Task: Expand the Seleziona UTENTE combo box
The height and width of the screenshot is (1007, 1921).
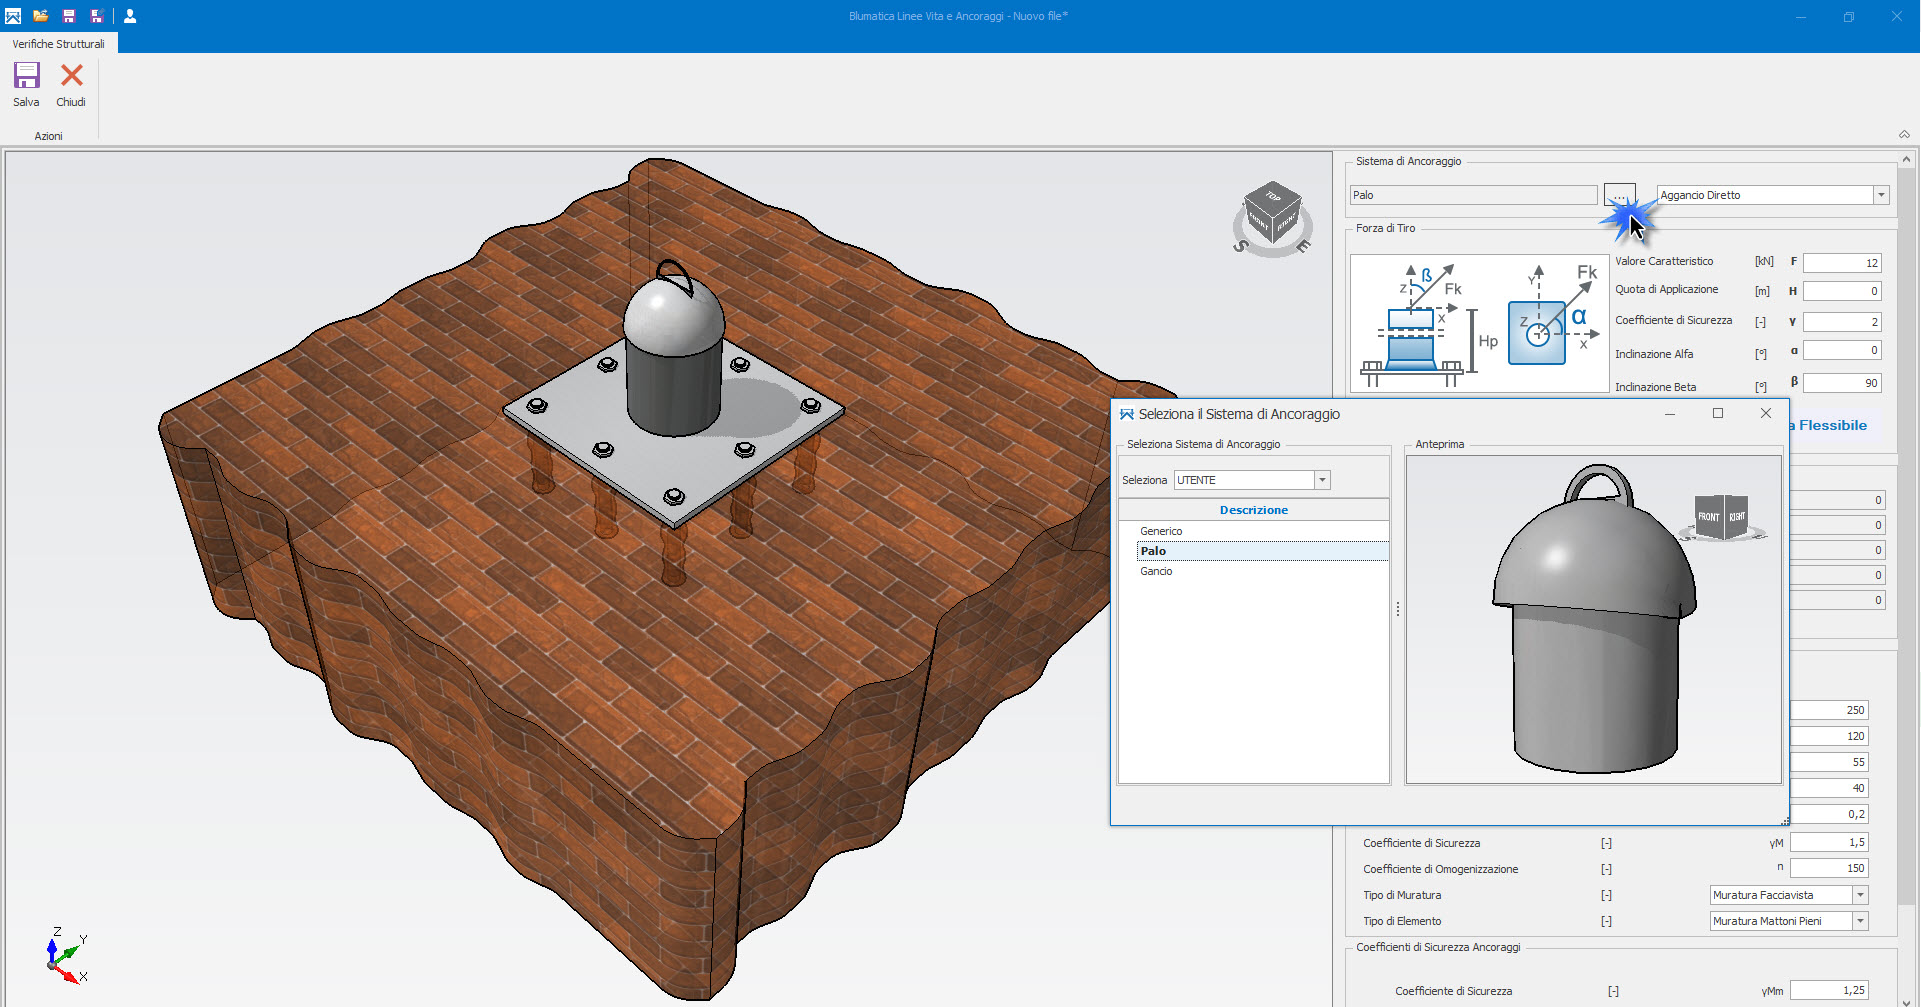Action: pyautogui.click(x=1322, y=480)
